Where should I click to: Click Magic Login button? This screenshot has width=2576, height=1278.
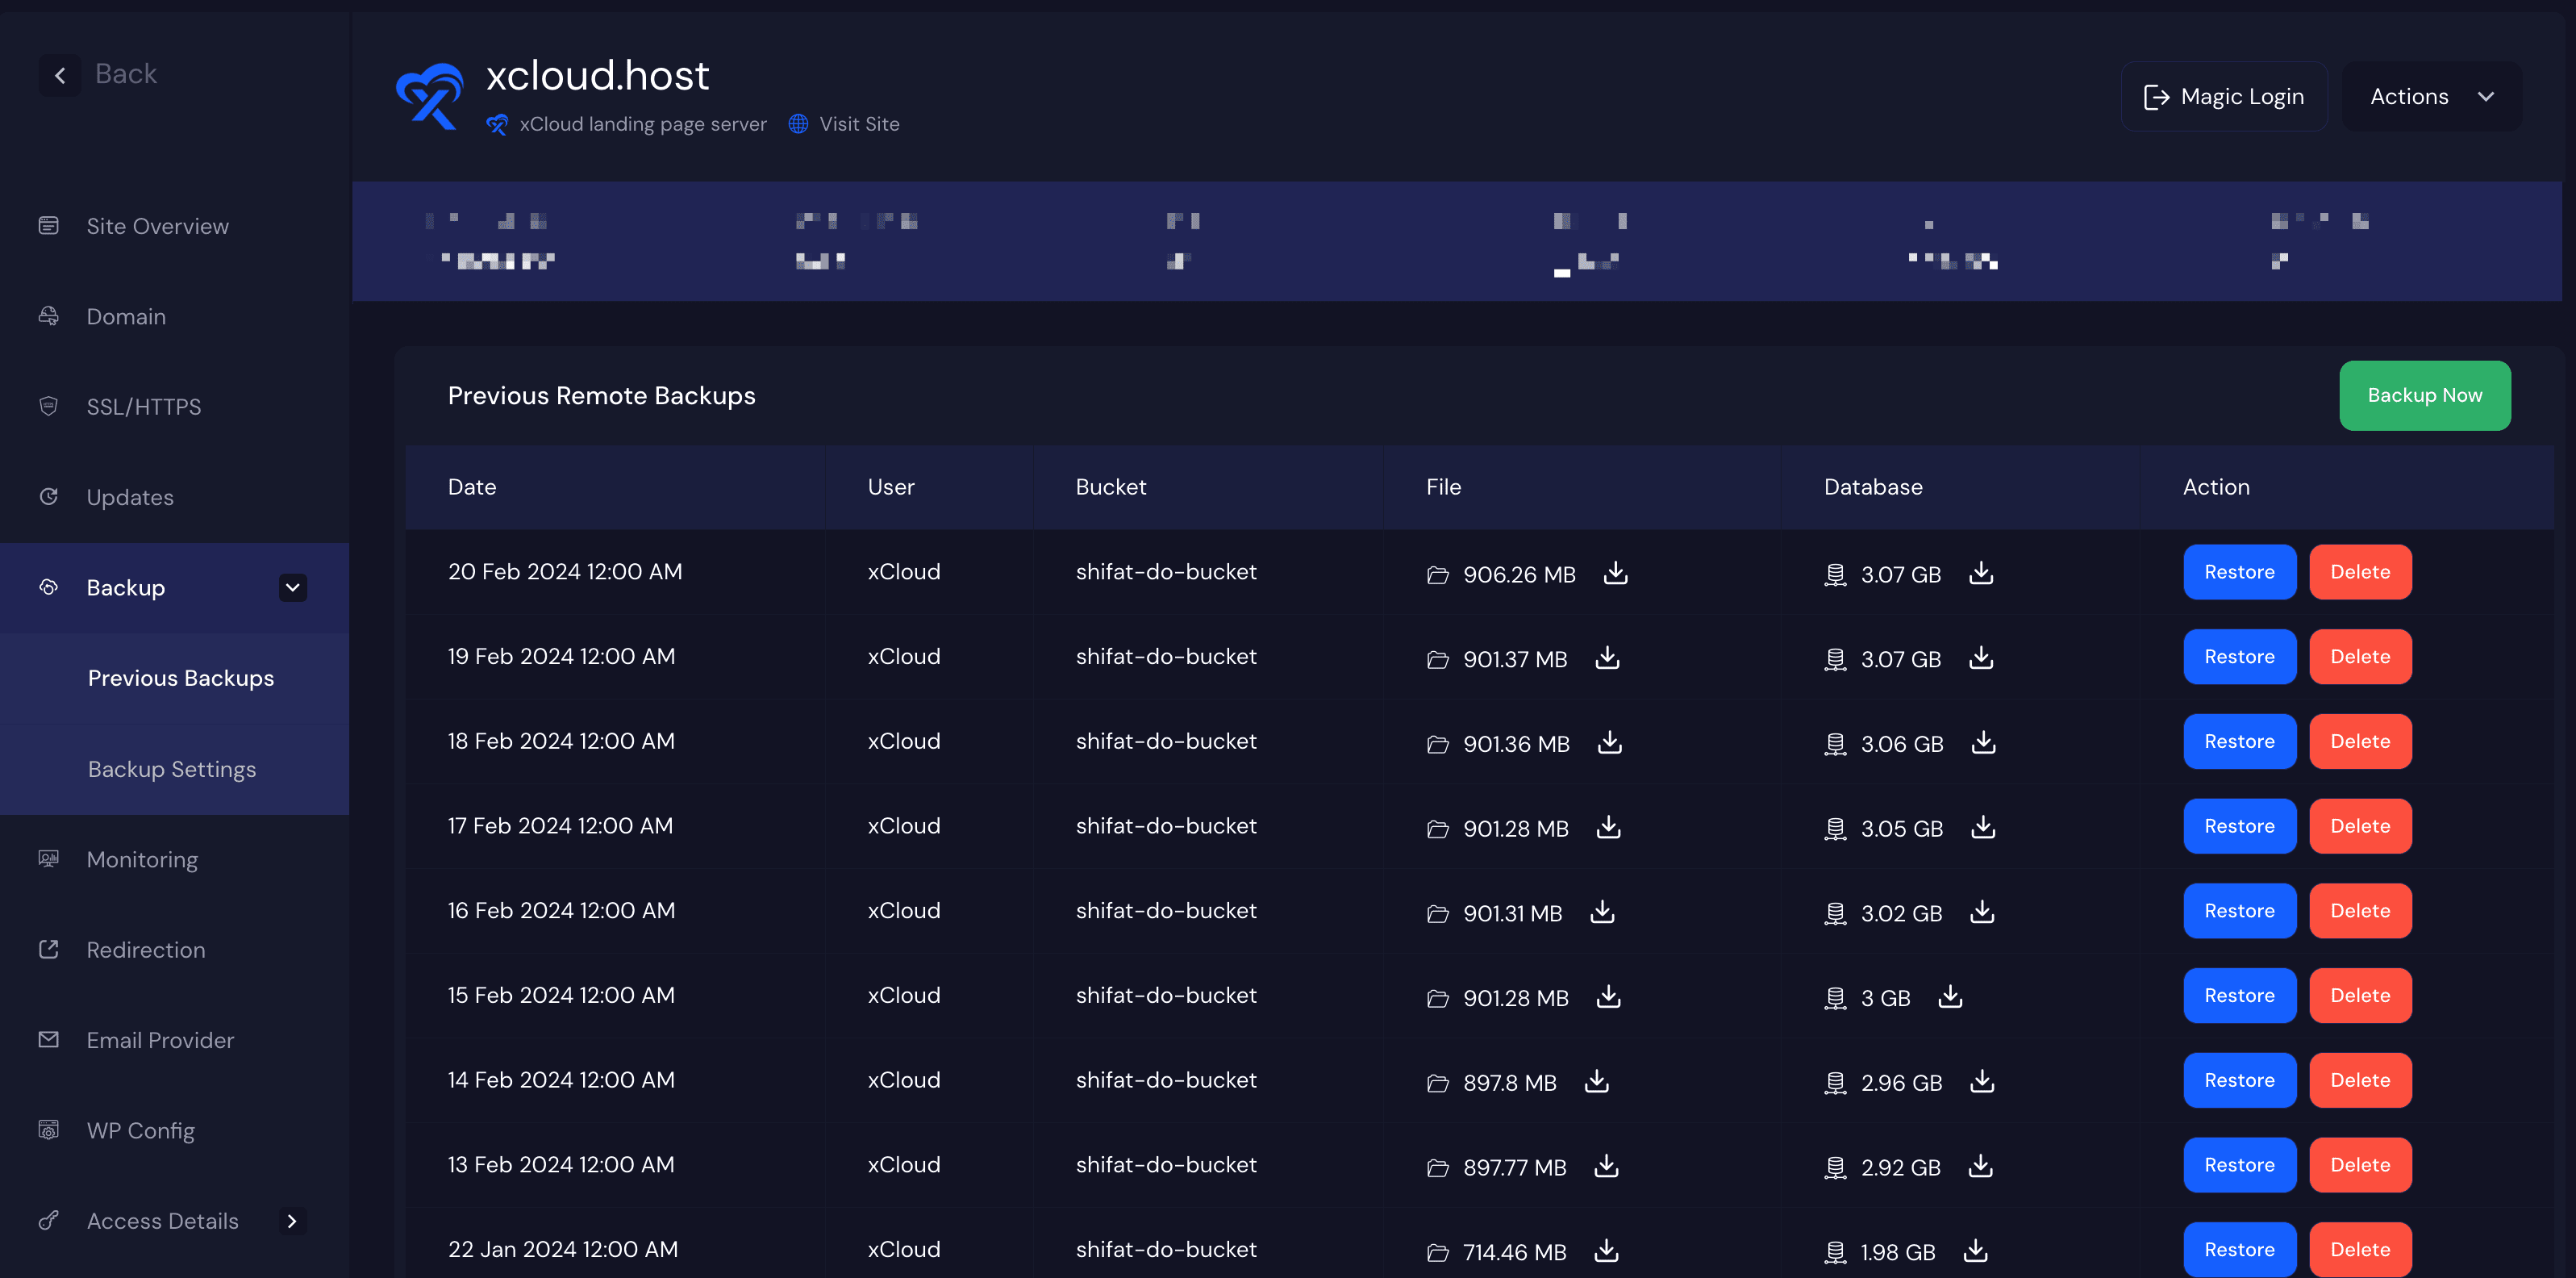tap(2223, 96)
